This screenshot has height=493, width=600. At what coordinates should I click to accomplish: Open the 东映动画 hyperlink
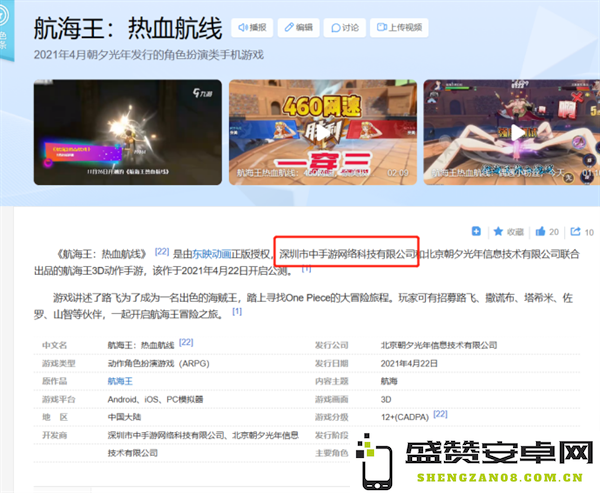[x=212, y=254]
